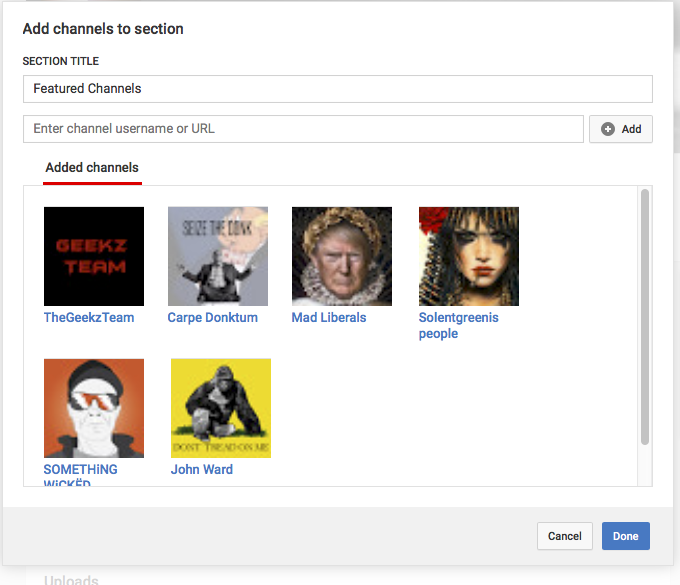The width and height of the screenshot is (680, 585).
Task: Click the Add button with plus icon
Action: pyautogui.click(x=621, y=129)
